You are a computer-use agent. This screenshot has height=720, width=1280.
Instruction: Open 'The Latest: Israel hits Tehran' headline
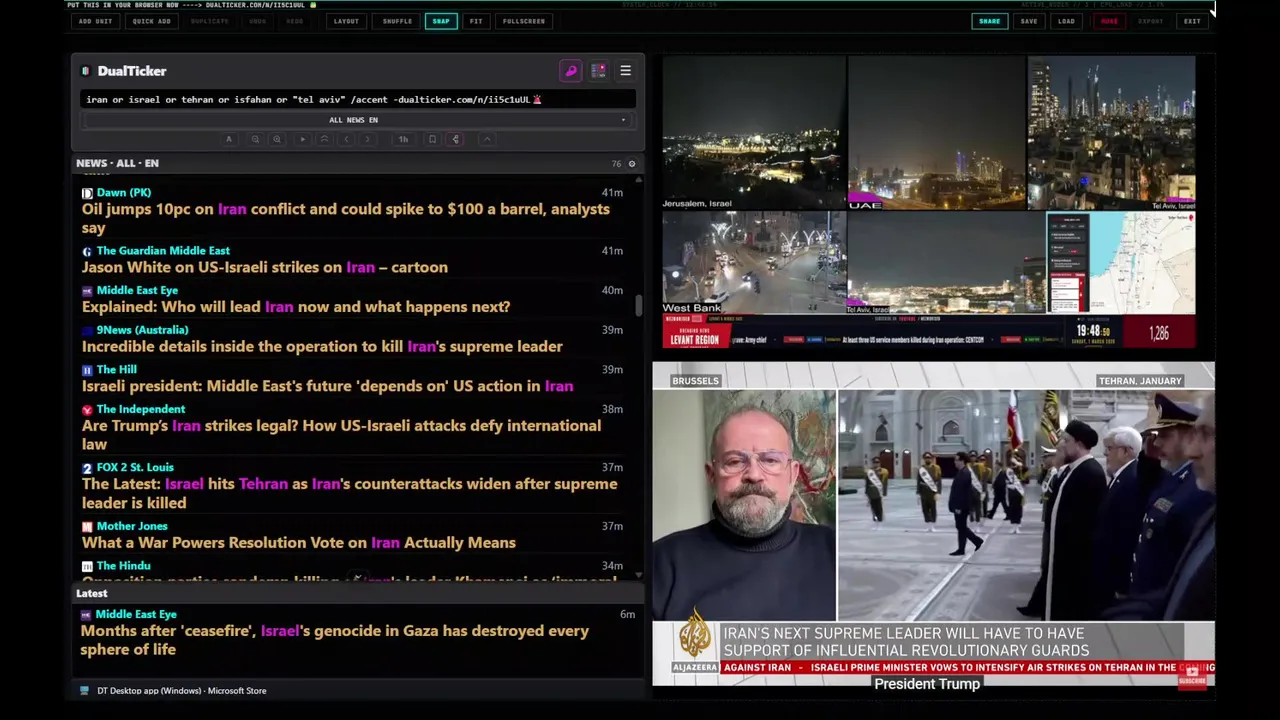click(x=349, y=493)
